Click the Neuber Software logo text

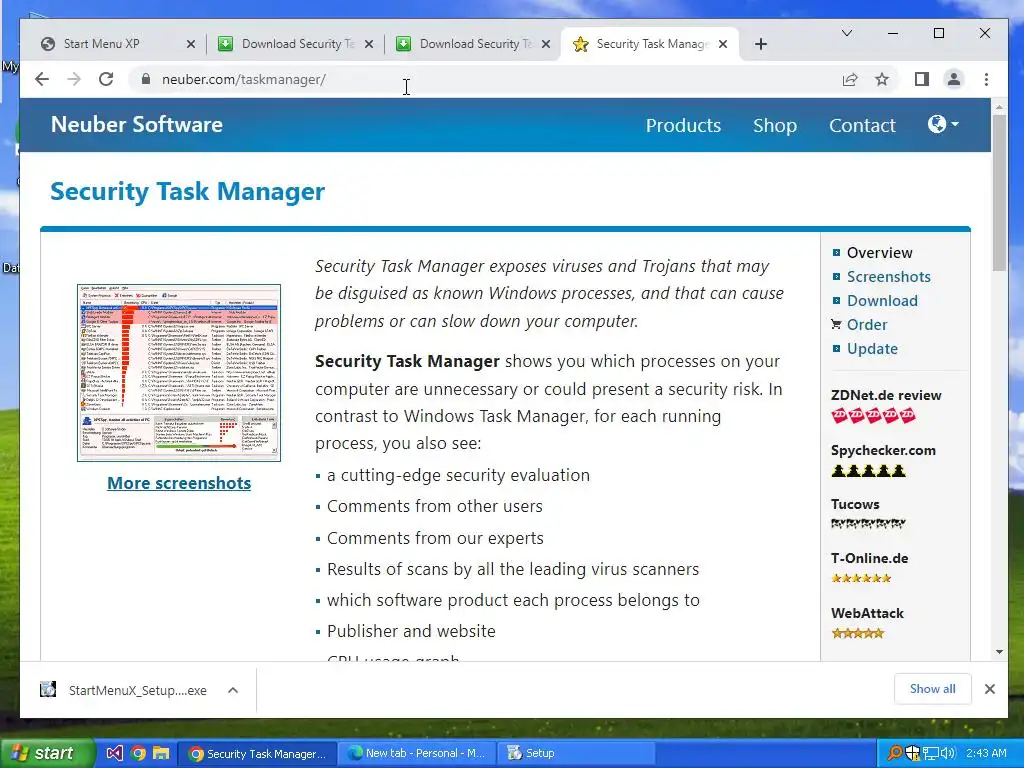136,124
